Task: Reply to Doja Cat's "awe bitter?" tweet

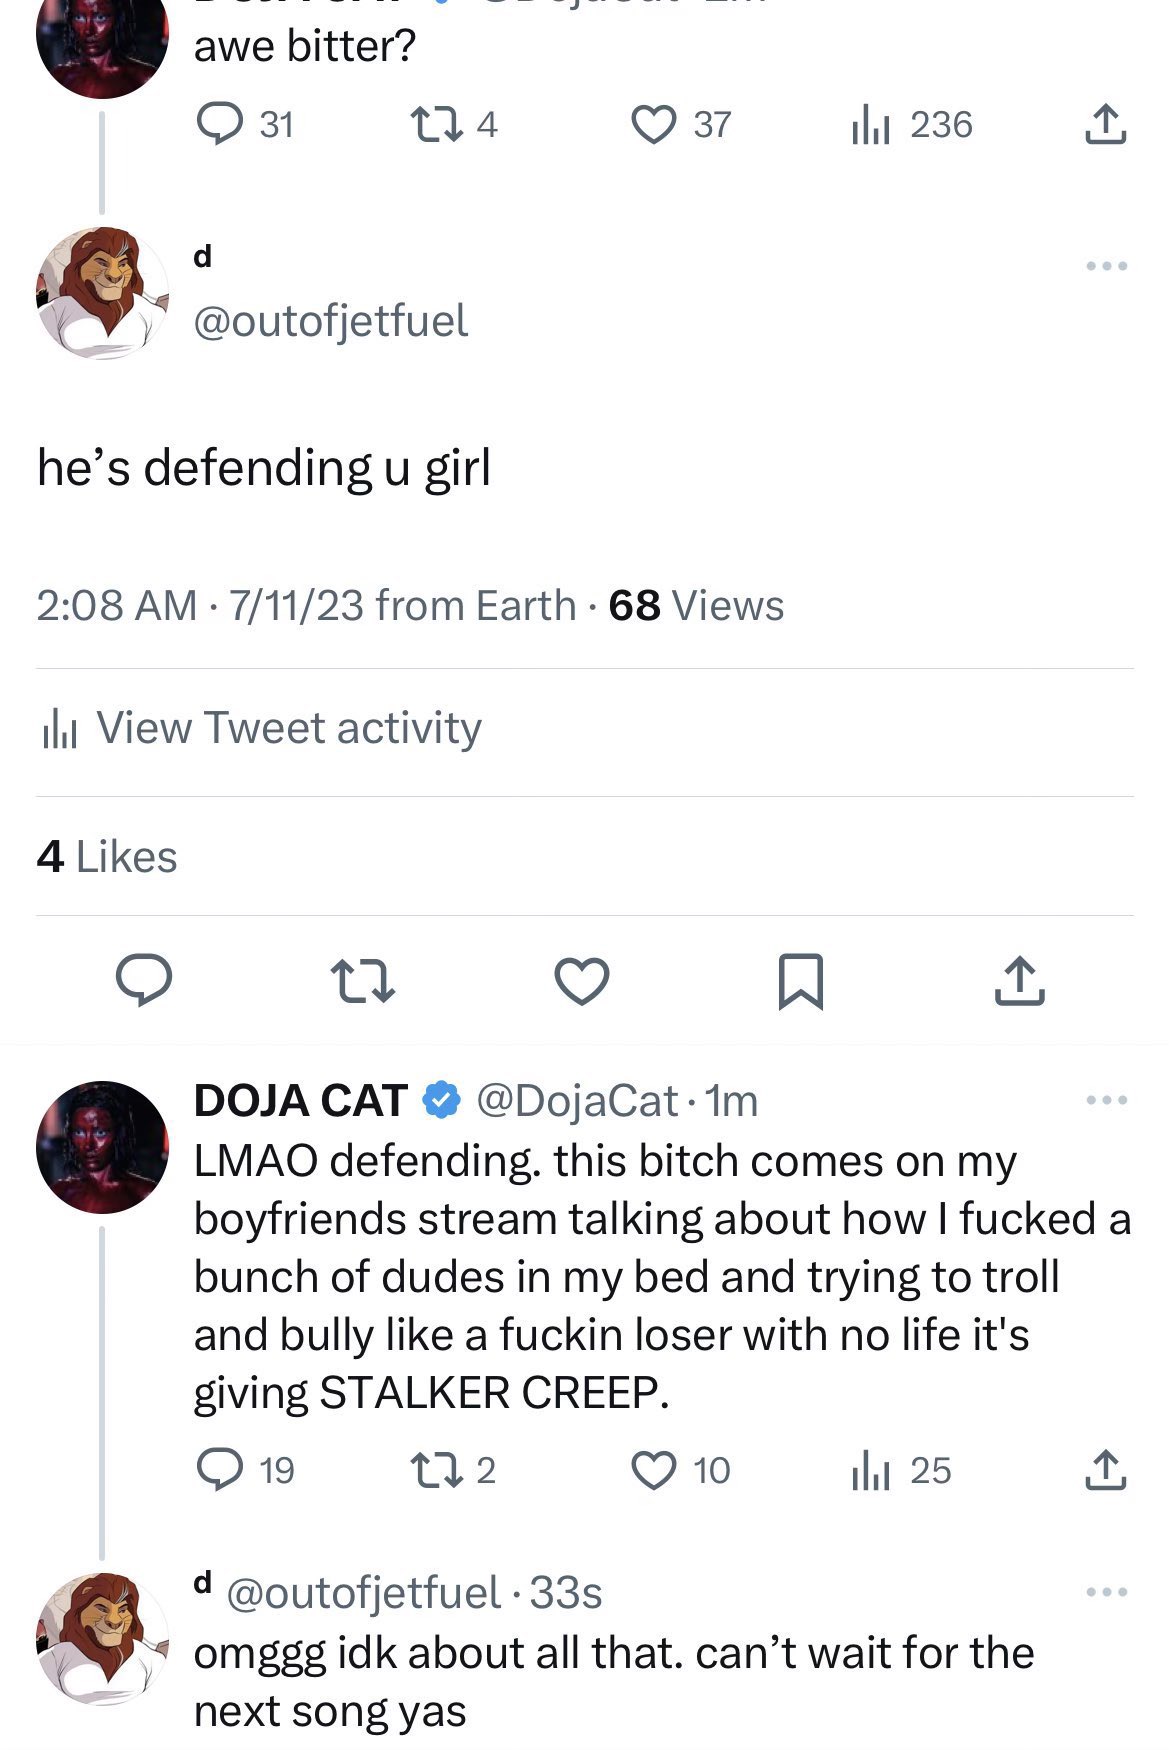Action: pos(218,125)
